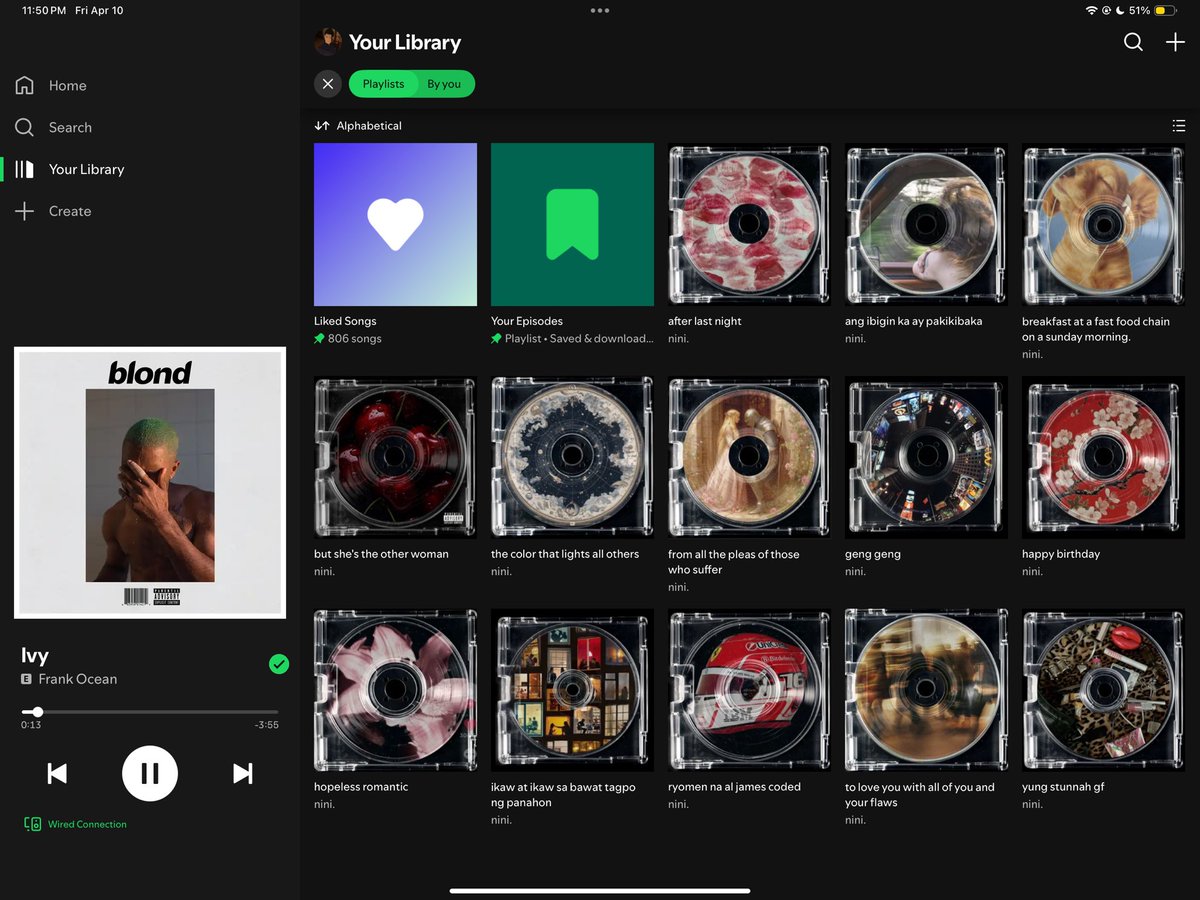The image size is (1200, 900).
Task: Toggle the Playlists filter chip
Action: 383,84
